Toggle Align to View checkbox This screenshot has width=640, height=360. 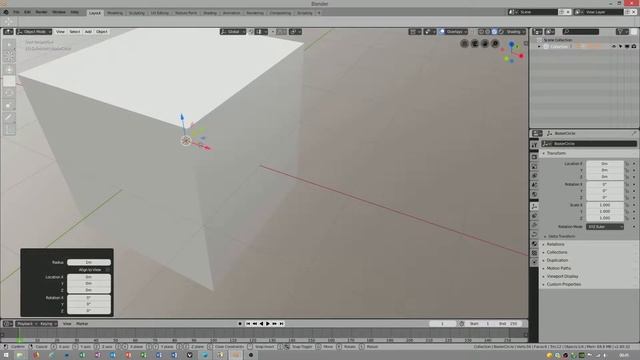(107, 270)
